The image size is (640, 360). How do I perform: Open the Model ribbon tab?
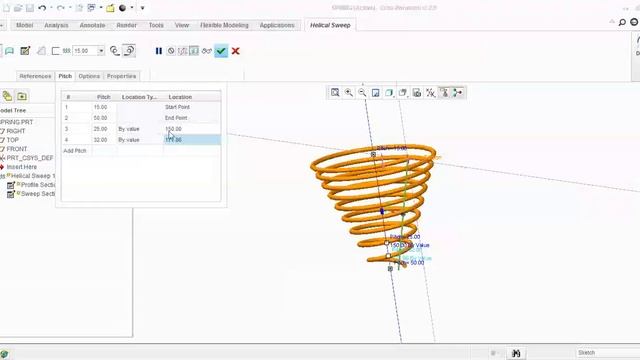coord(24,25)
